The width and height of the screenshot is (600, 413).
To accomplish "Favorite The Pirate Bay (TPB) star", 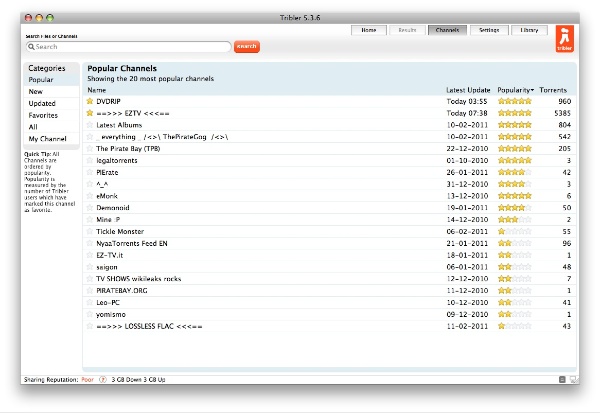I will [x=90, y=149].
